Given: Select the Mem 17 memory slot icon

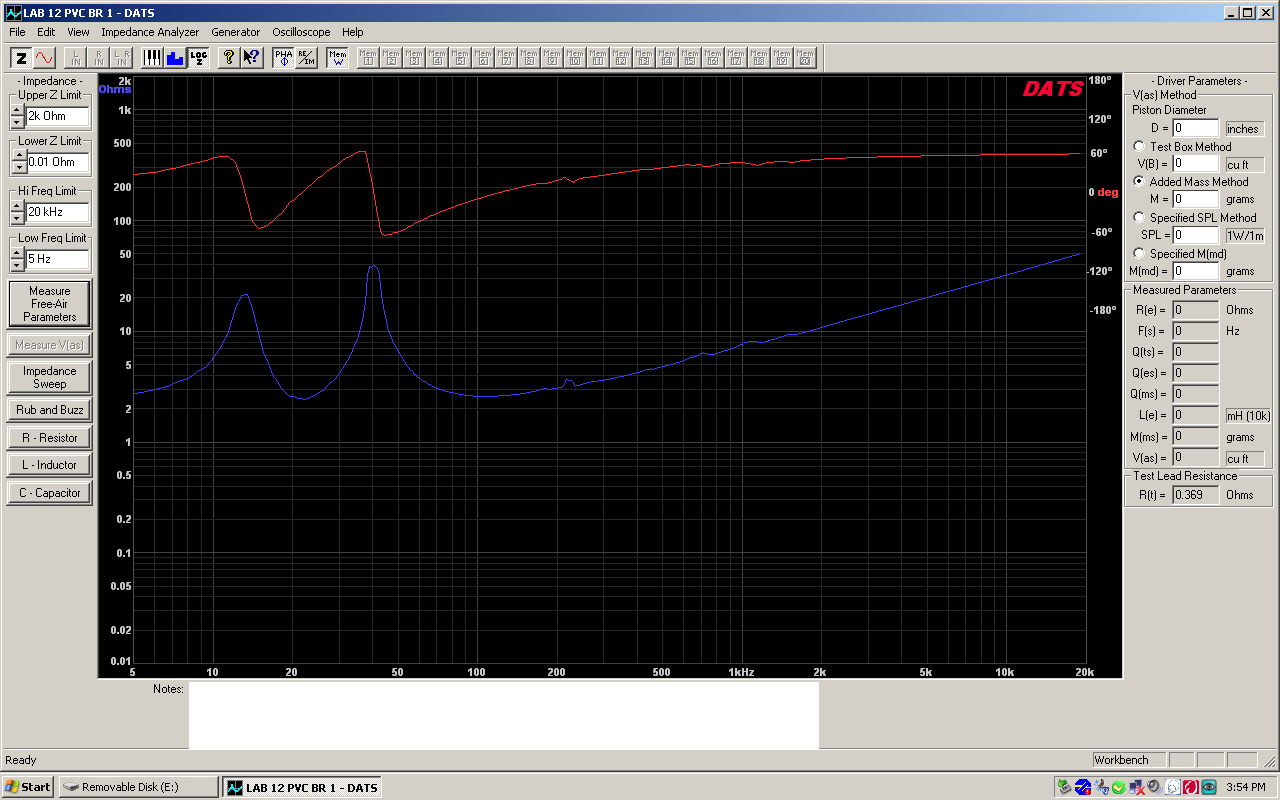Looking at the screenshot, I should [736, 58].
